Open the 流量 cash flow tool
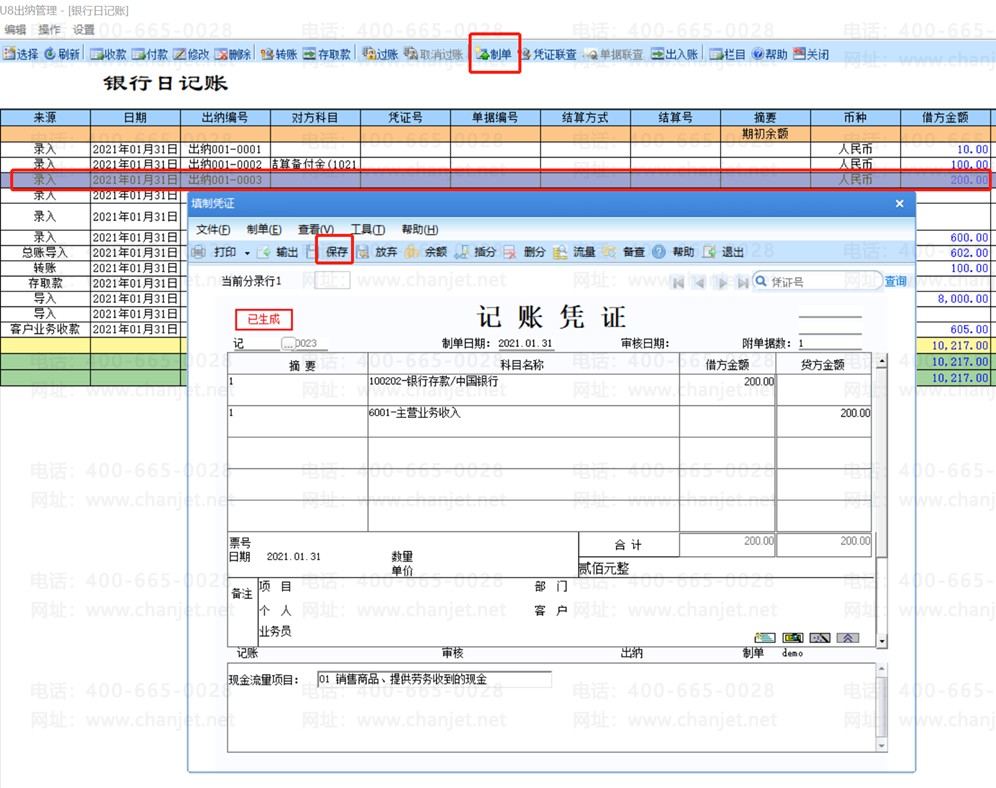This screenshot has width=996, height=788. [574, 252]
